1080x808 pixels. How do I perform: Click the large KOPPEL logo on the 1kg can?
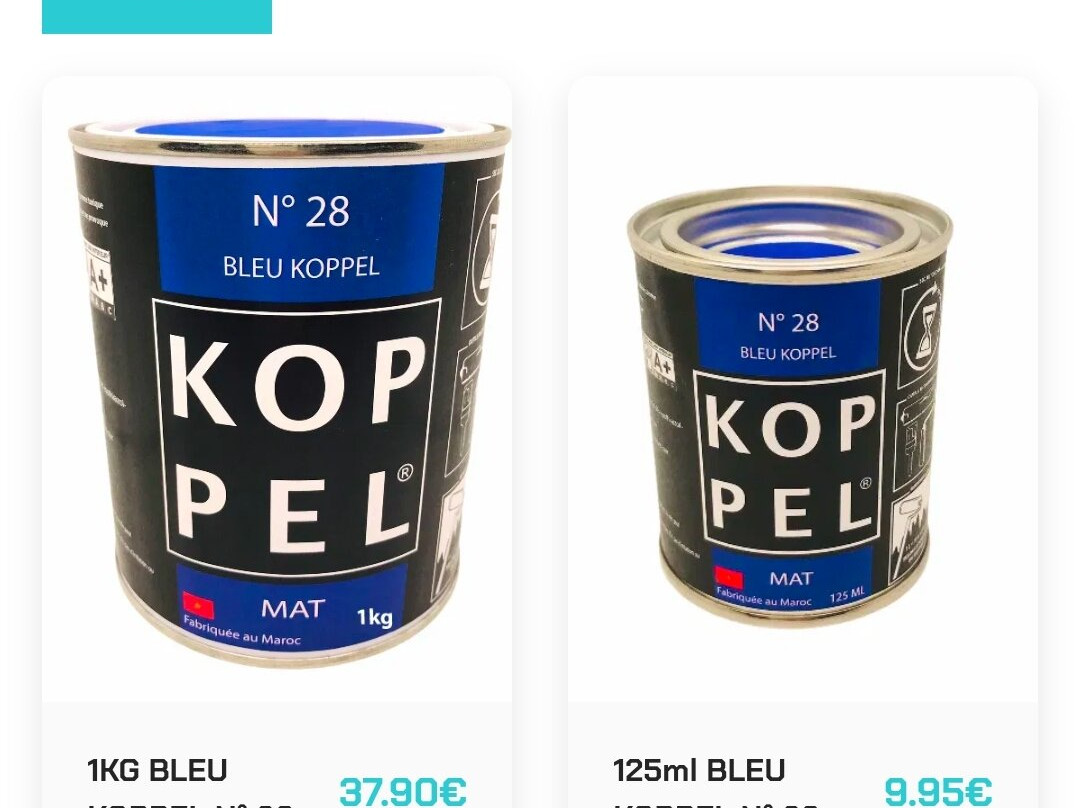pyautogui.click(x=297, y=439)
